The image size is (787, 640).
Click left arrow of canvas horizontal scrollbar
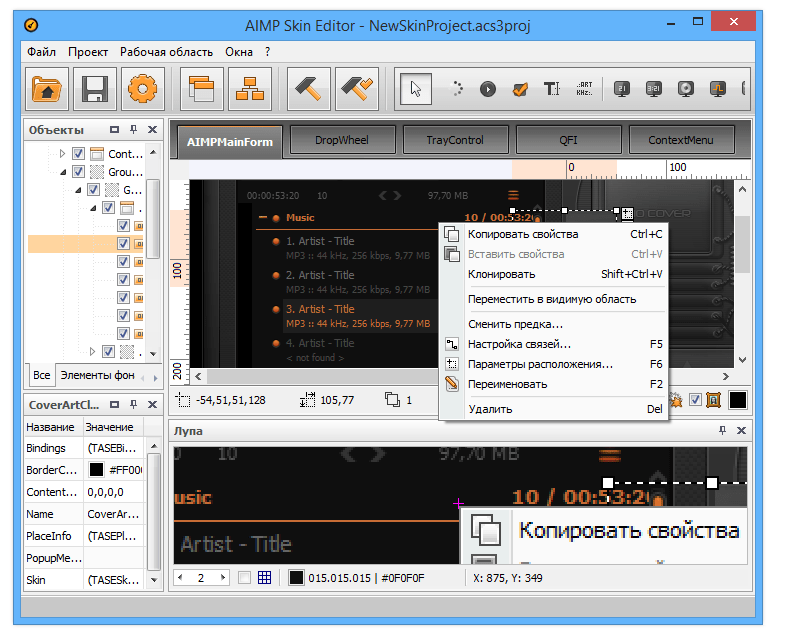pos(198,376)
